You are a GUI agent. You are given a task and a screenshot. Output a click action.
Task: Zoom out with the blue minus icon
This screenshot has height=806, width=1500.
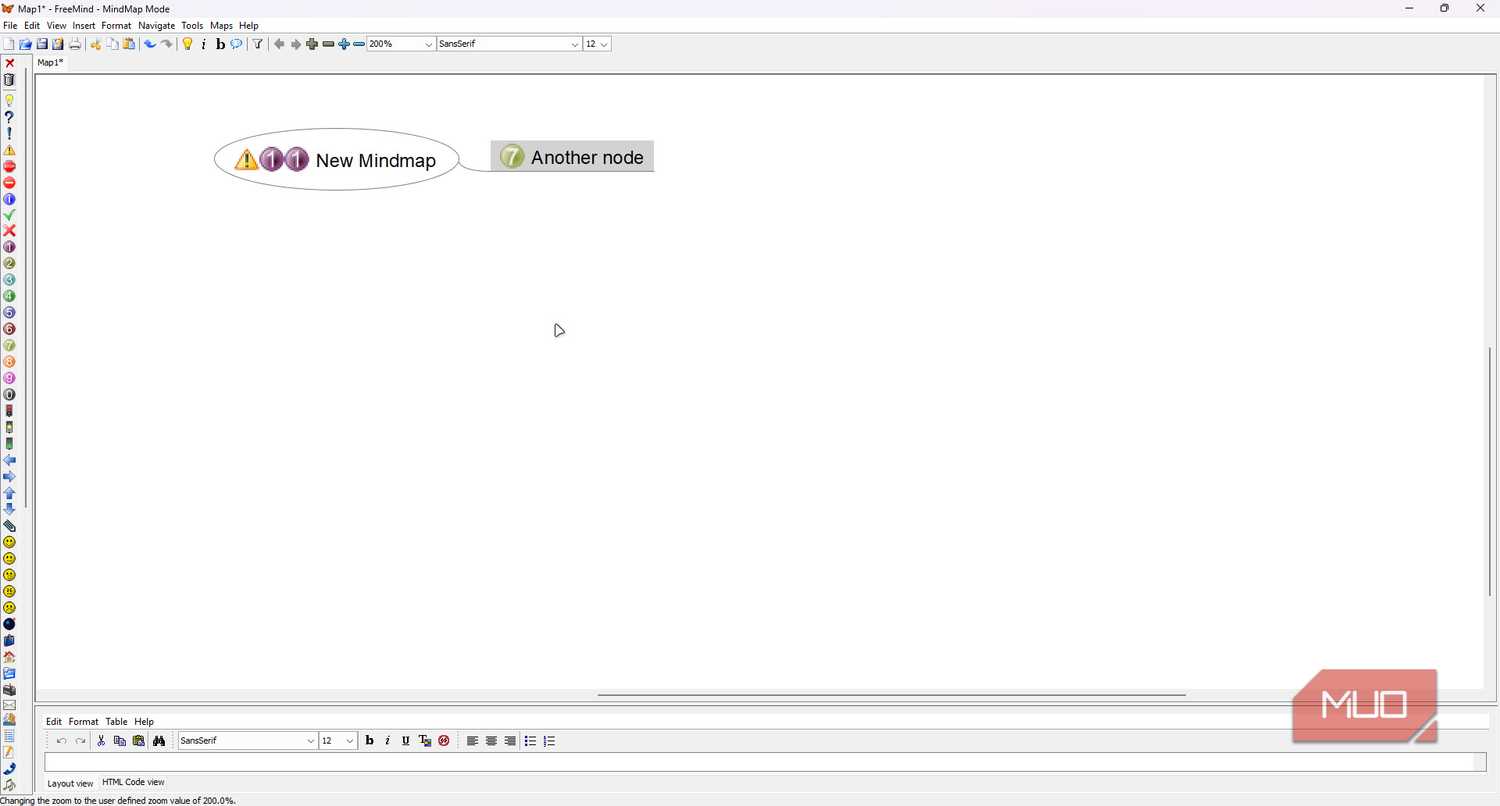click(x=359, y=44)
